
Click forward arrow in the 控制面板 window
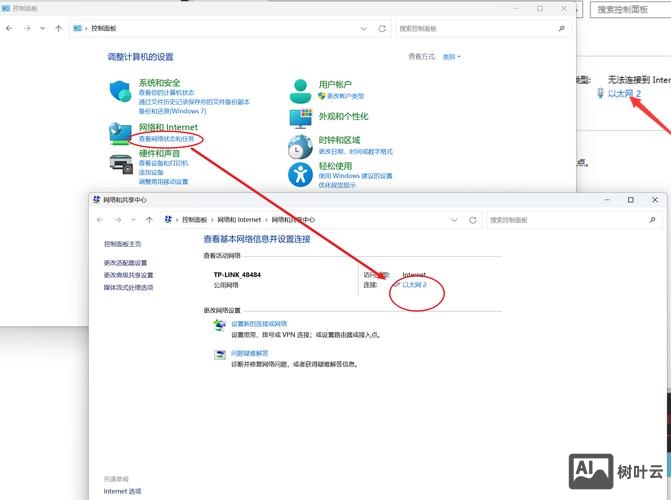pos(27,28)
